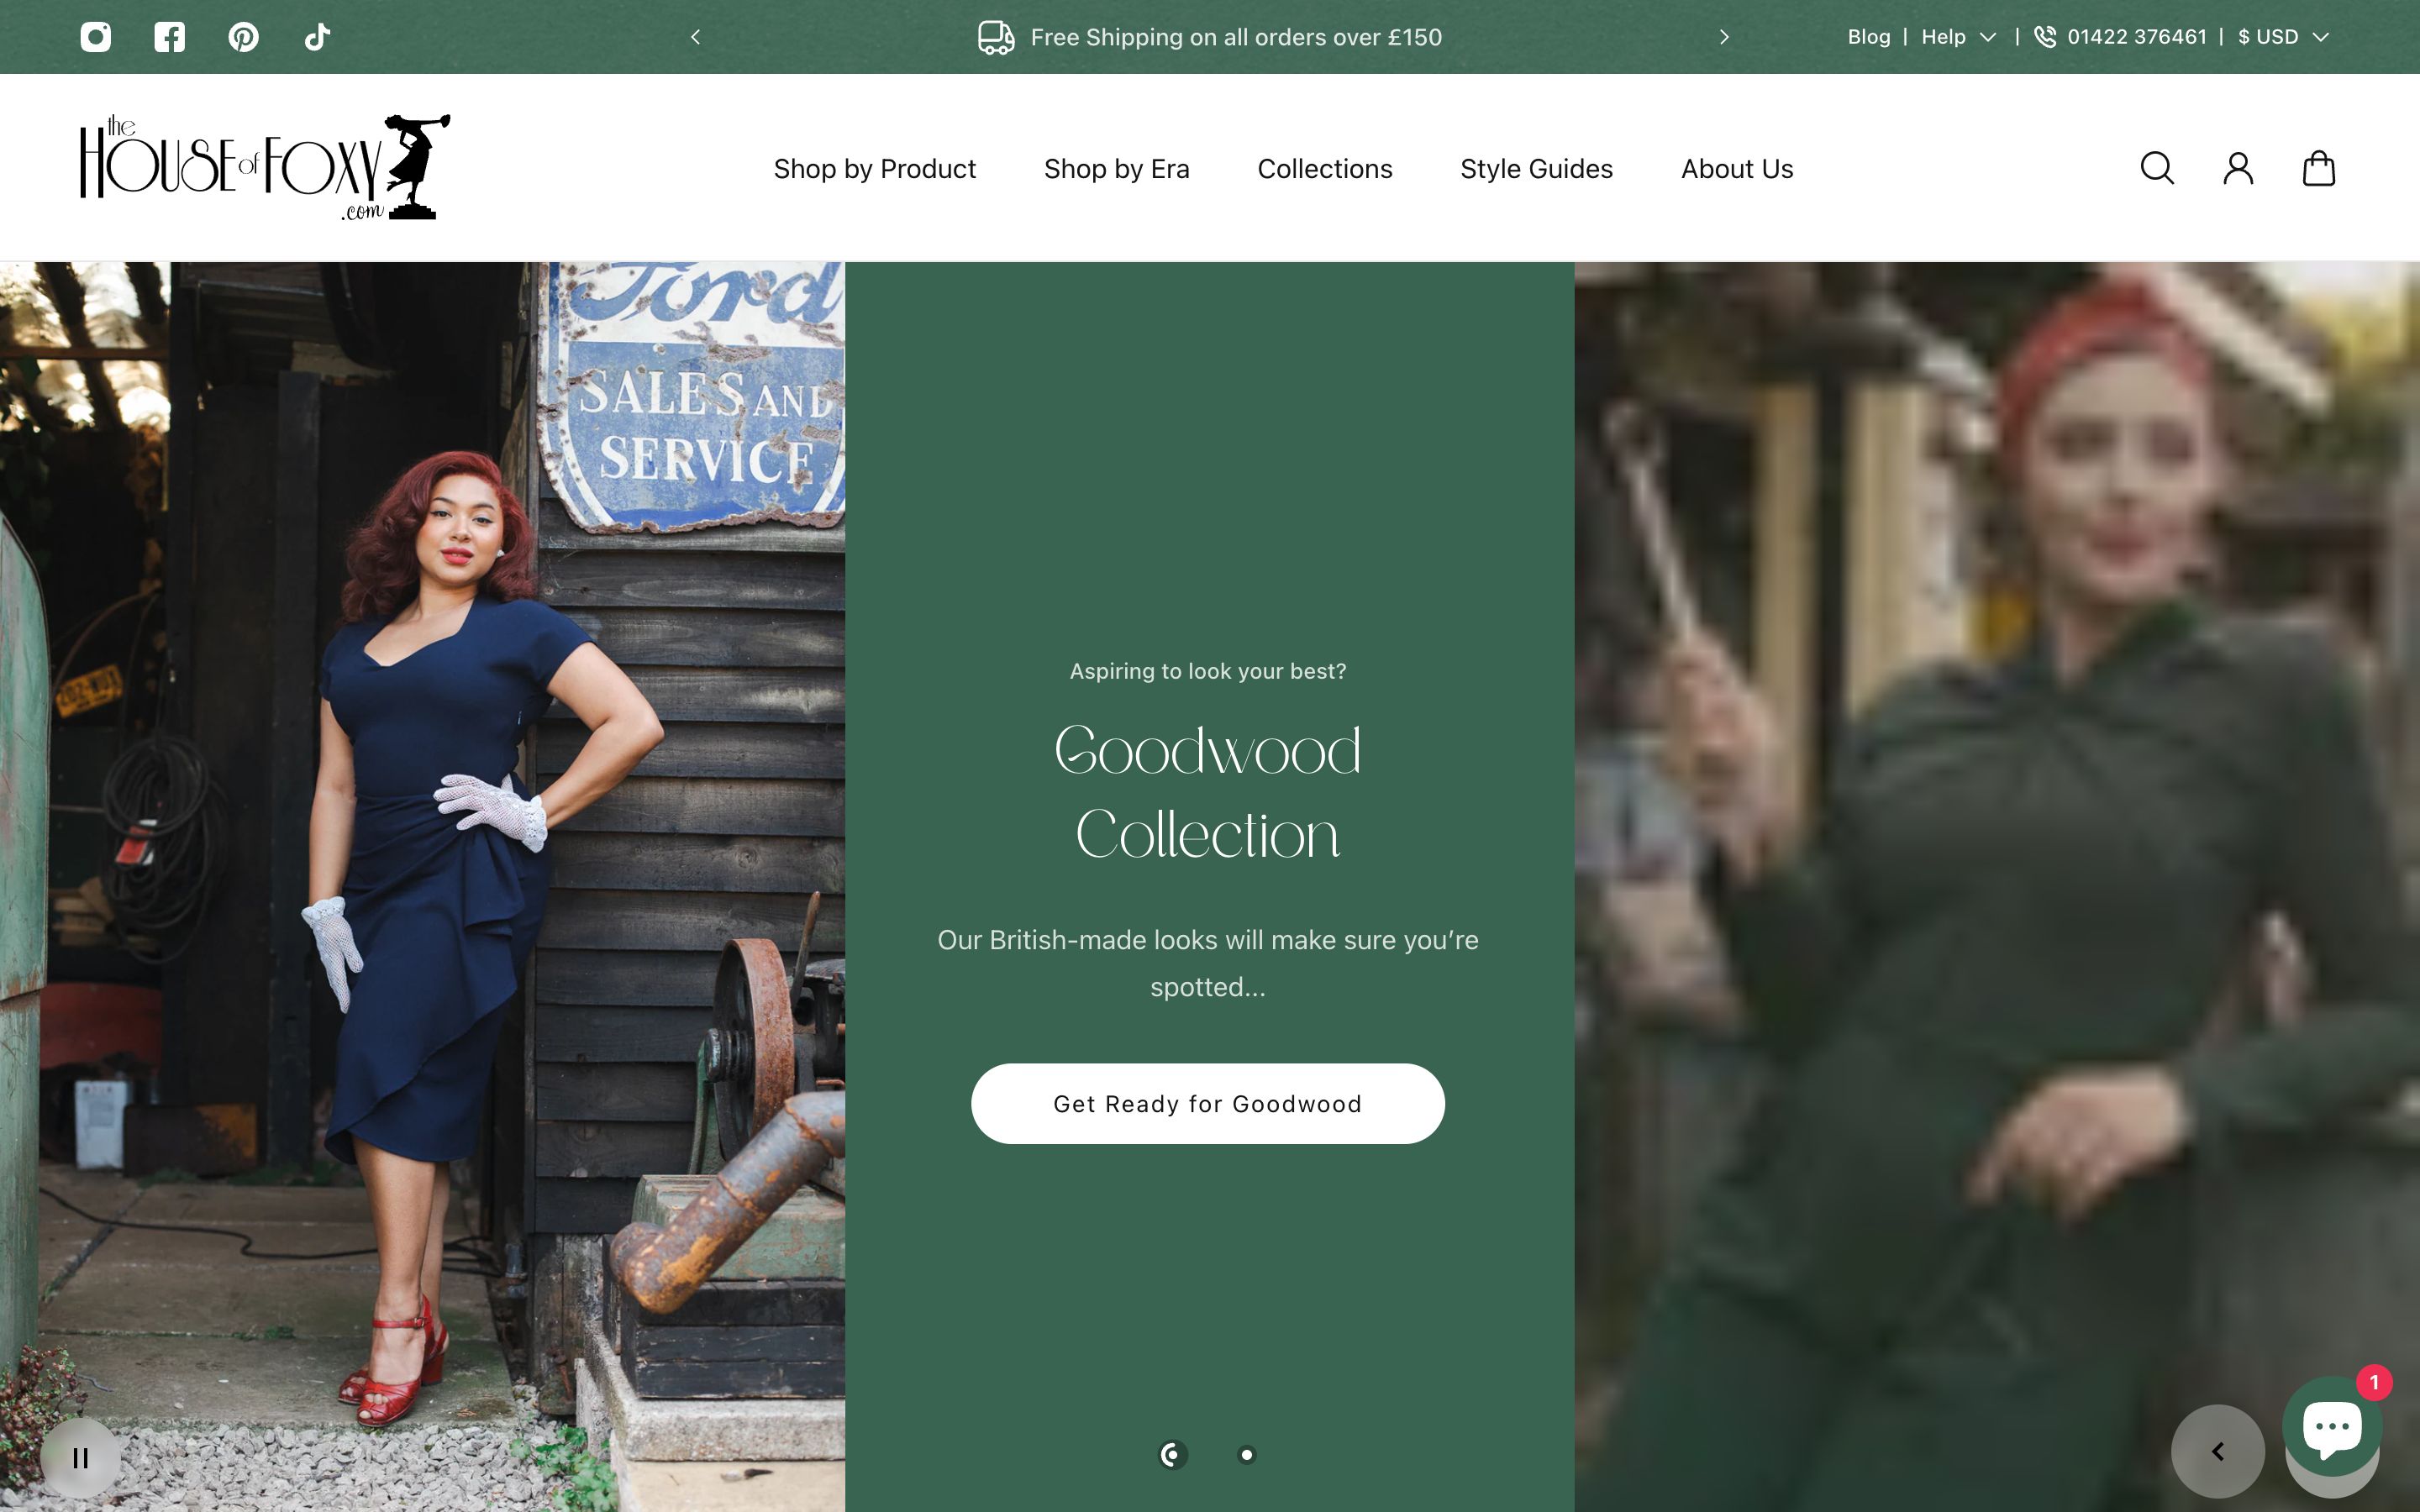This screenshot has width=2420, height=1512.
Task: Show next announcement with right chevron
Action: coord(1723,37)
